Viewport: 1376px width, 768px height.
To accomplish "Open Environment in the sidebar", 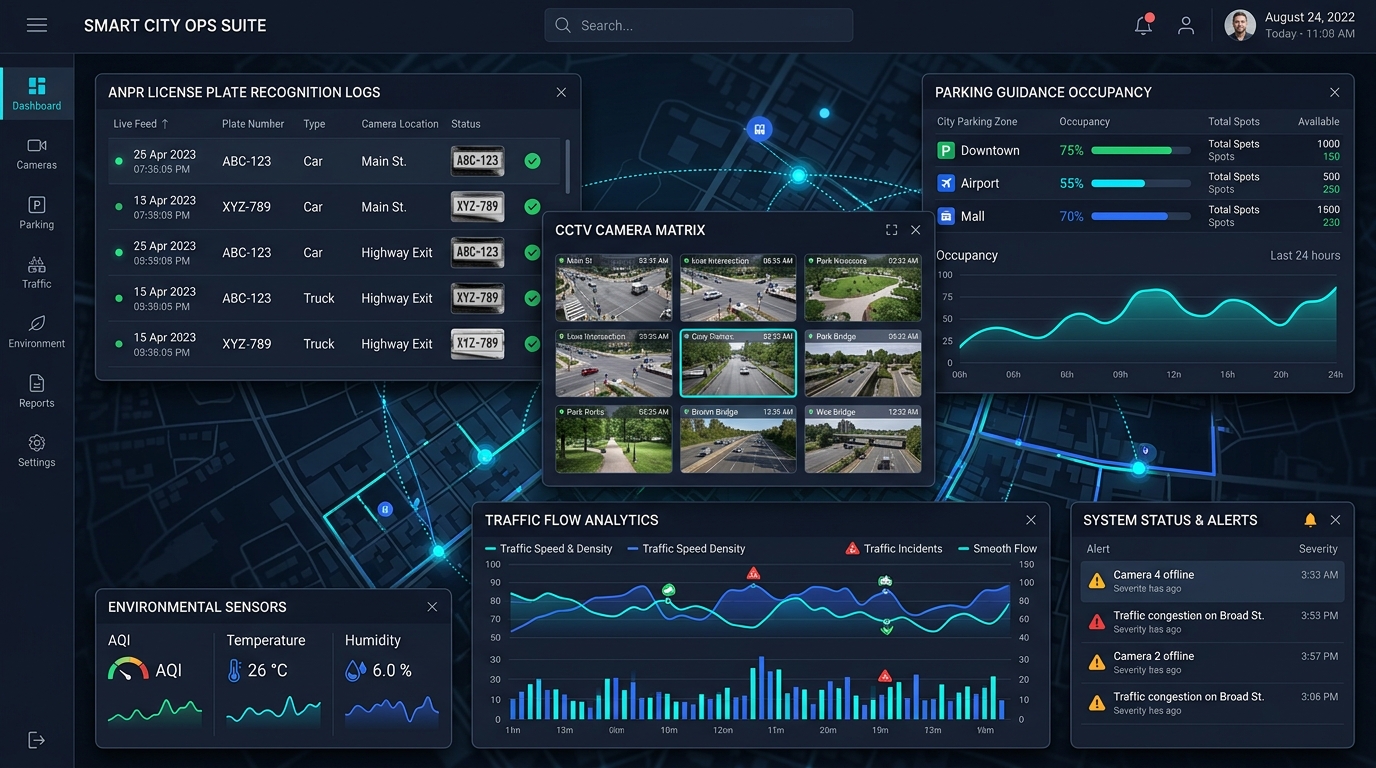I will click(37, 332).
